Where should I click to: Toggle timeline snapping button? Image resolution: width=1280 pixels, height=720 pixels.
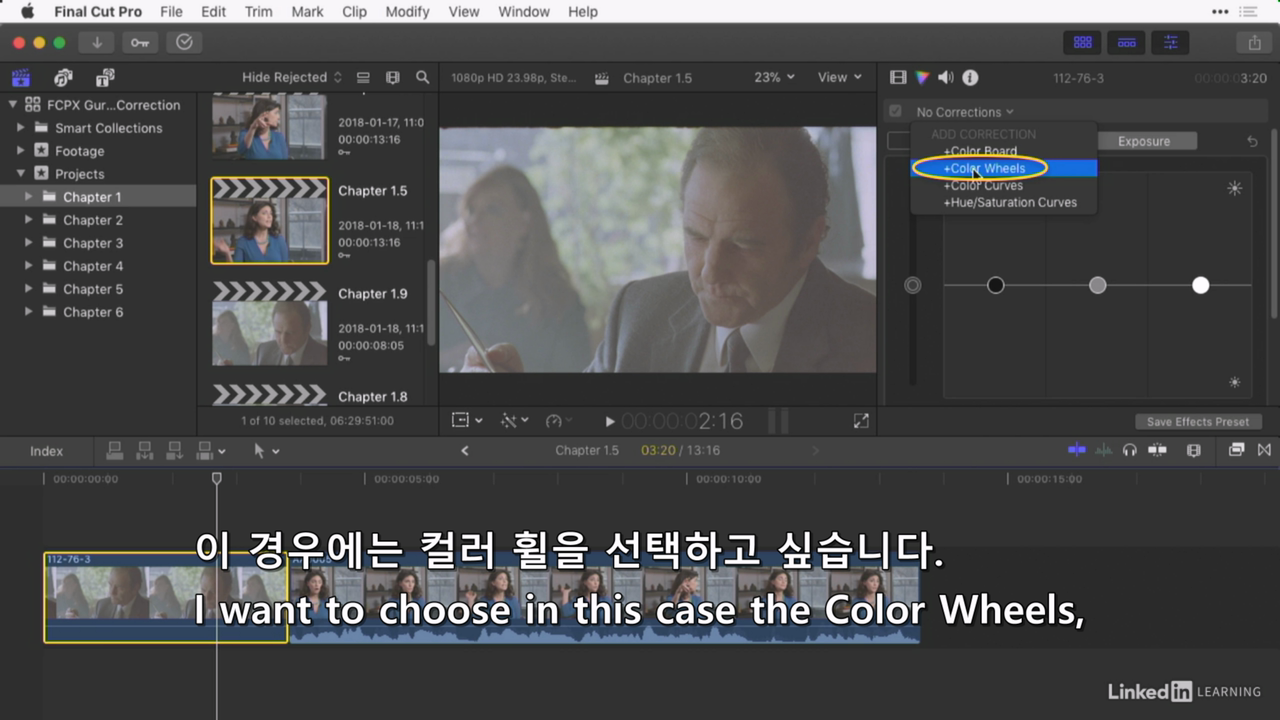coord(1157,450)
